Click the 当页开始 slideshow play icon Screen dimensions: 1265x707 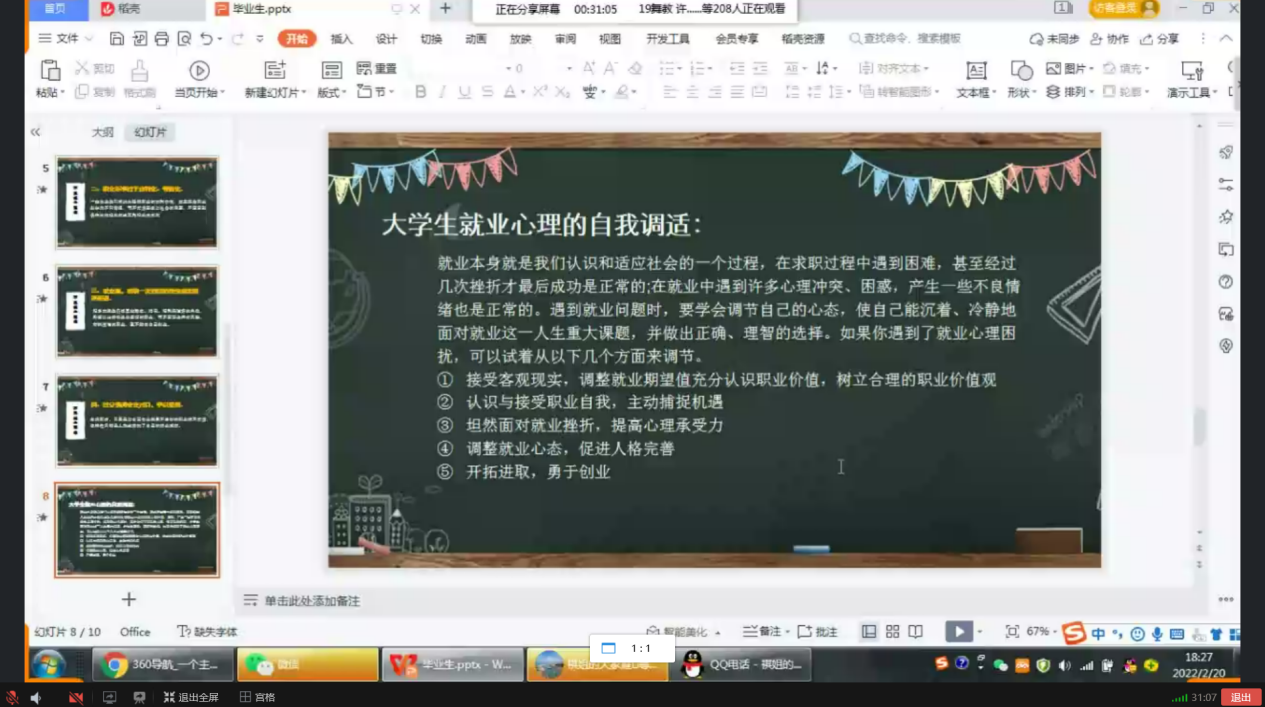coord(199,70)
